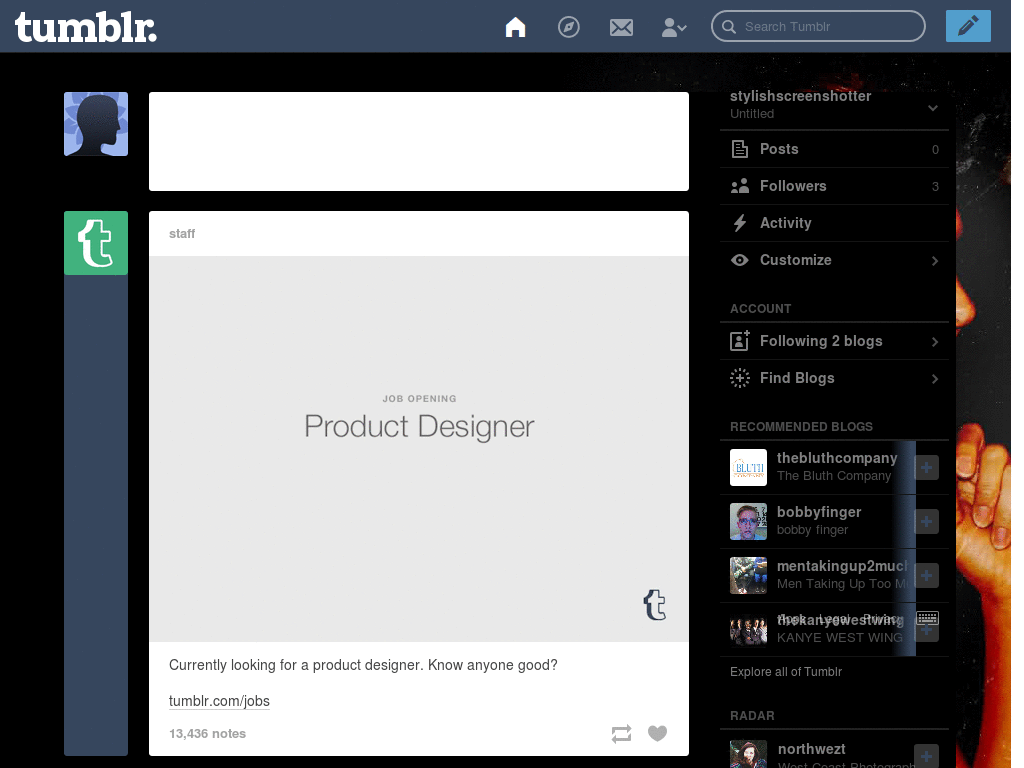Click the KANYE WEST WING avatar
The image size is (1024, 768).
click(748, 630)
